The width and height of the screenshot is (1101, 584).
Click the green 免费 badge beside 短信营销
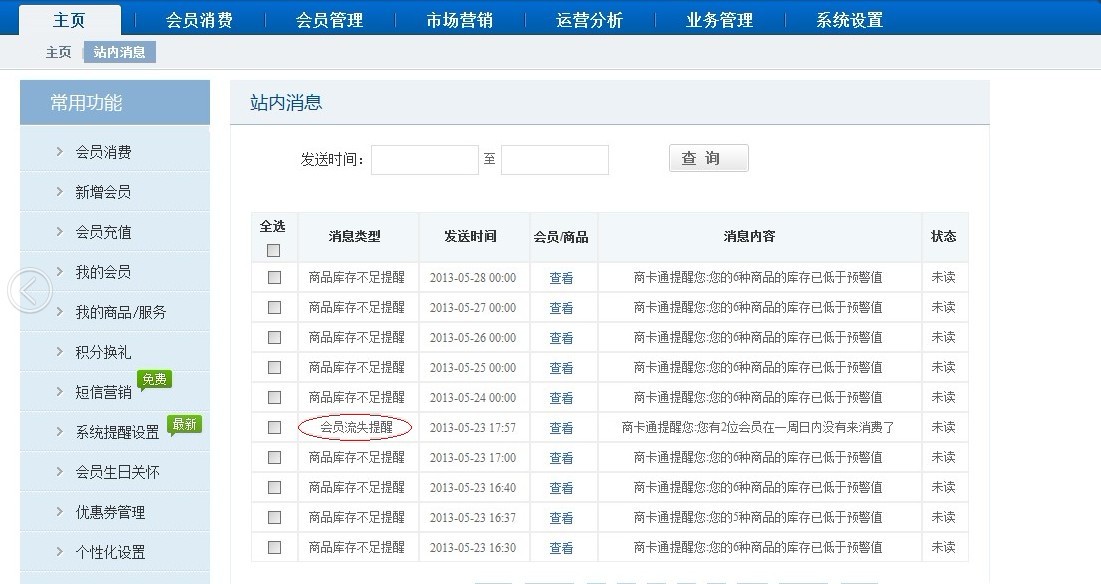[x=155, y=380]
